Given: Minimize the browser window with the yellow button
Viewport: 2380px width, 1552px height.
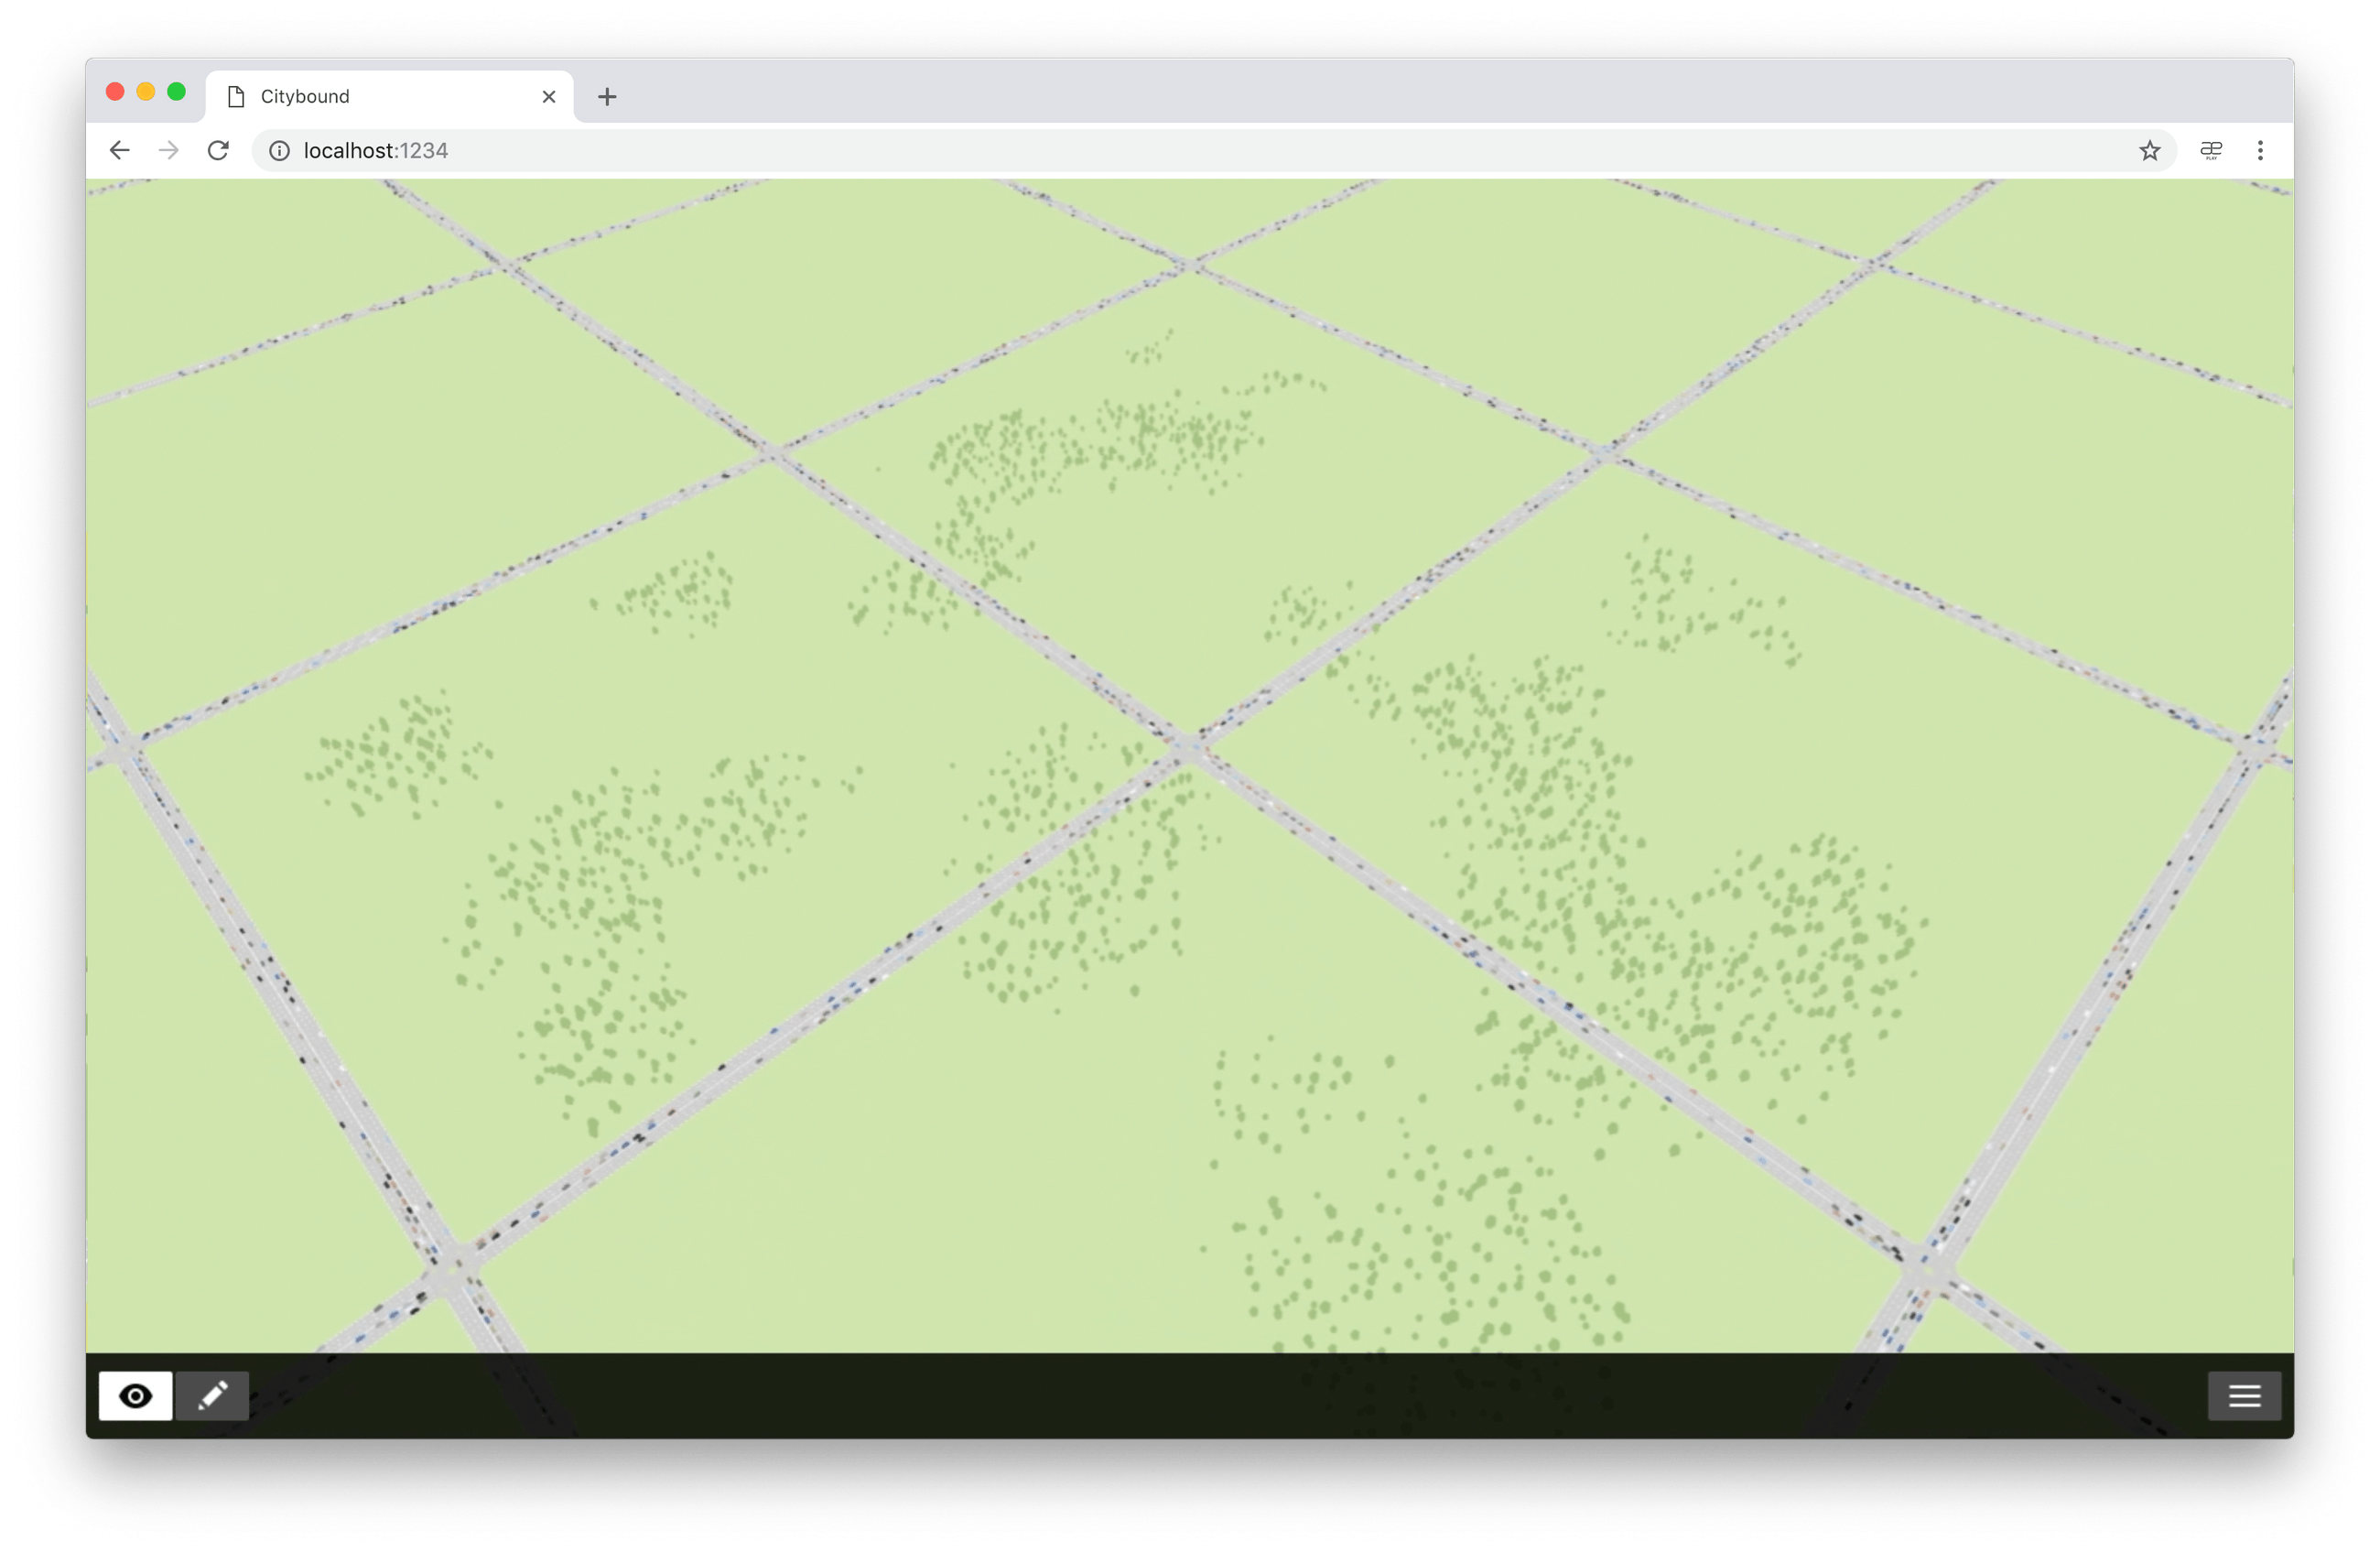Looking at the screenshot, I should (x=146, y=92).
